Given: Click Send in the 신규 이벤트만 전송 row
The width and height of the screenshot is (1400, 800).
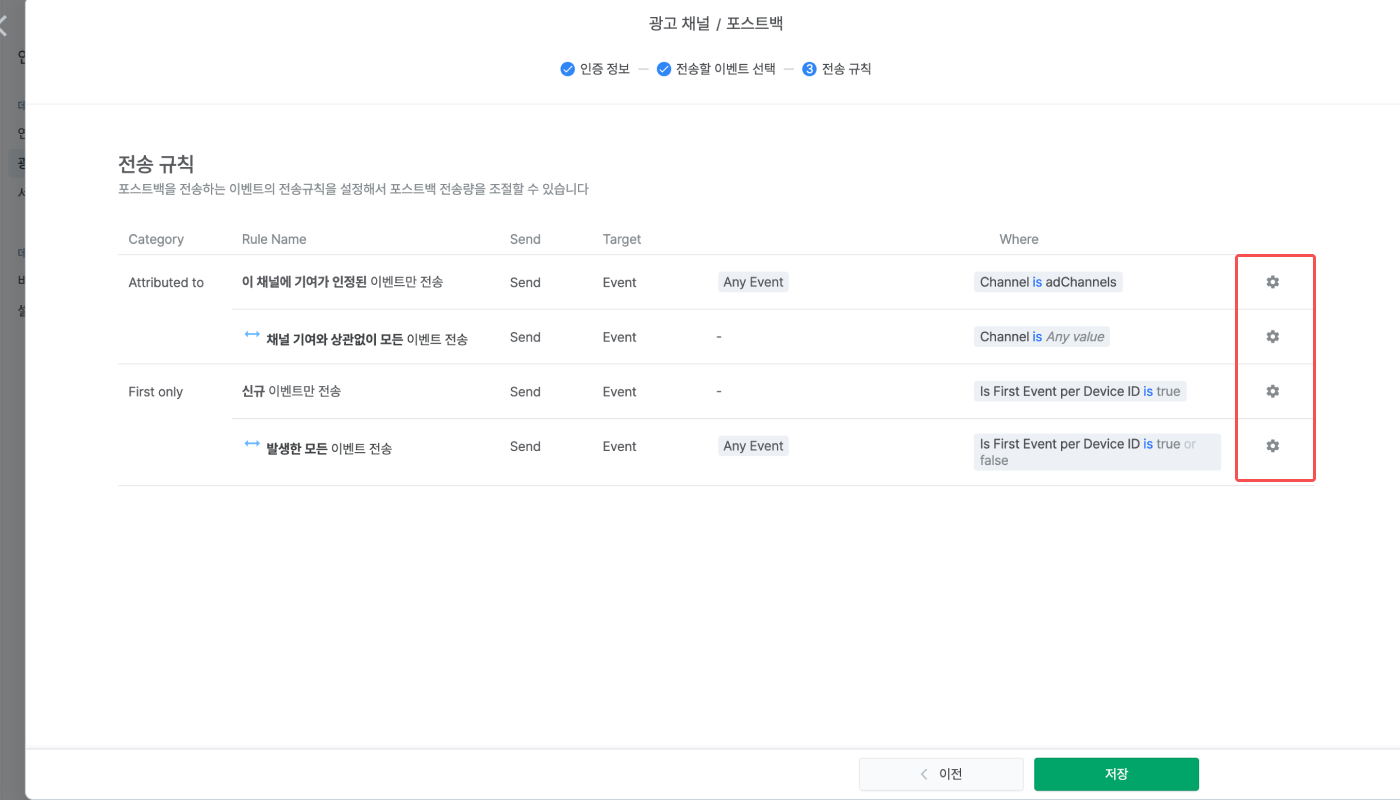Looking at the screenshot, I should click(x=525, y=392).
